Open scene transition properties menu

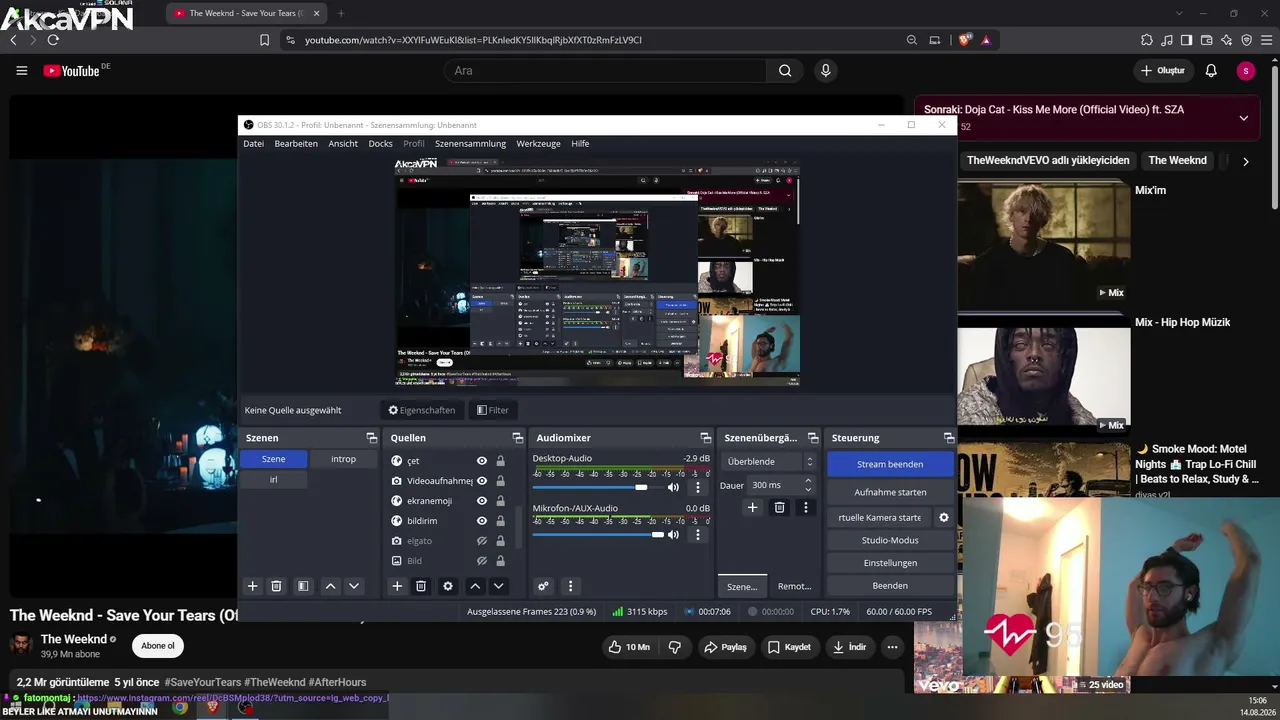click(806, 508)
